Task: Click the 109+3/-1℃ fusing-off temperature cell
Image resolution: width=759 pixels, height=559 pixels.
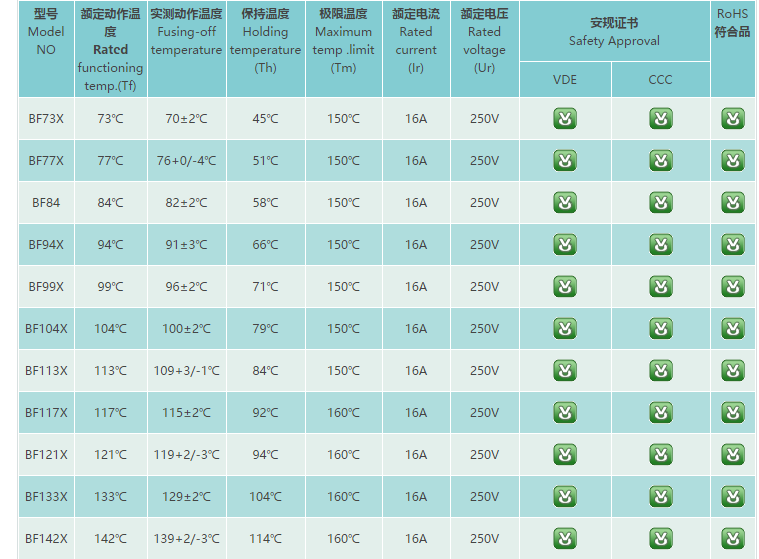Action: (186, 371)
